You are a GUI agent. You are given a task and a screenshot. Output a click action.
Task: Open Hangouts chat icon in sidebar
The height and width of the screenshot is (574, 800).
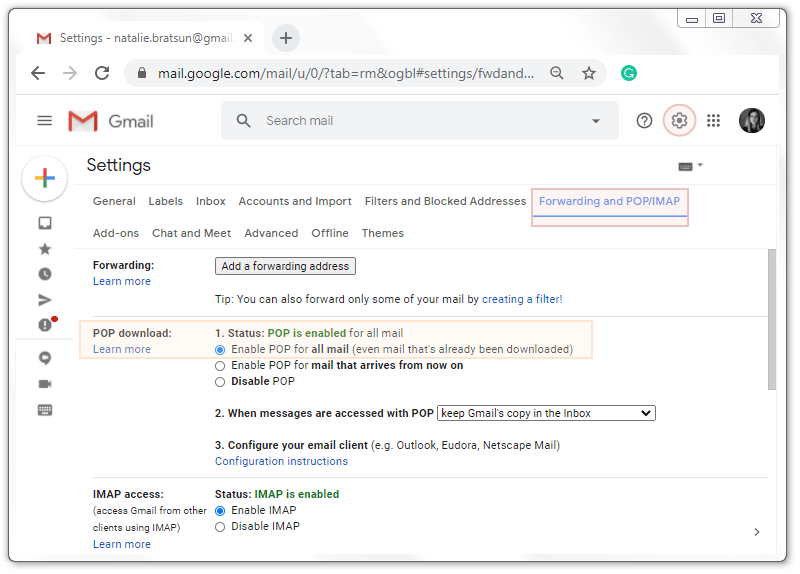click(45, 359)
